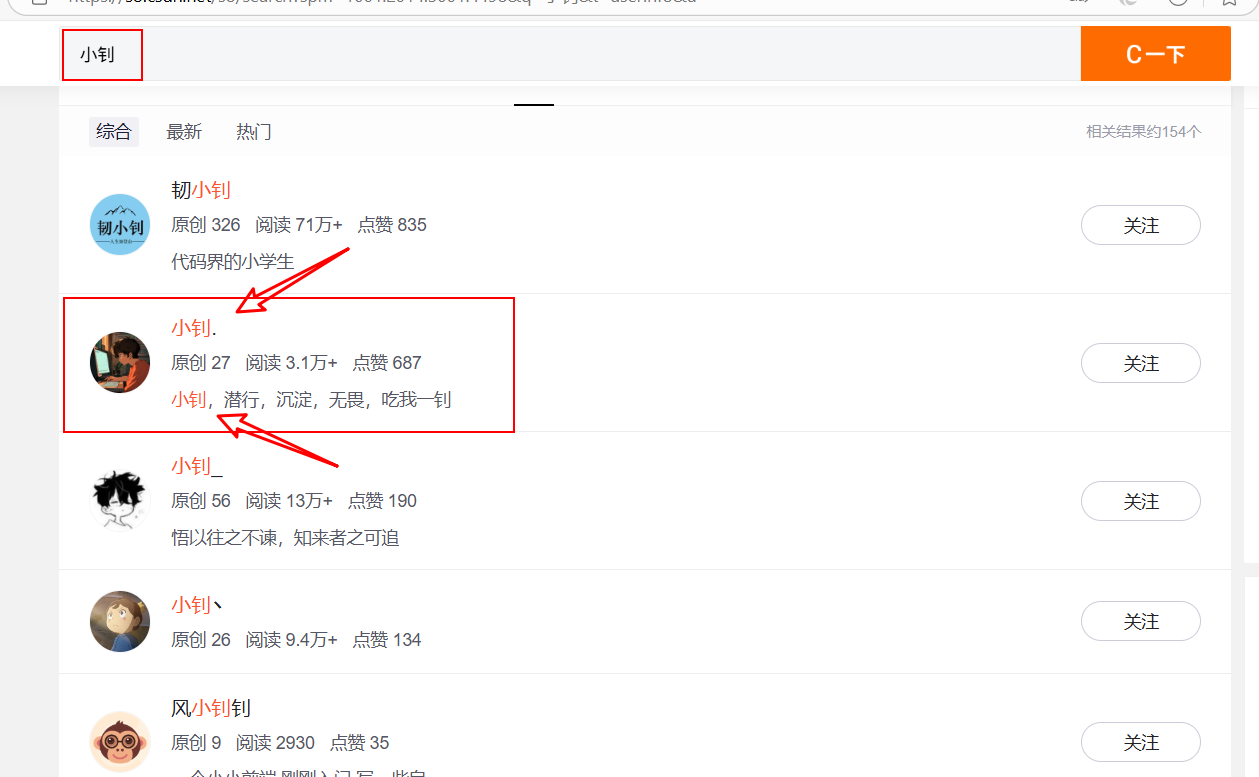
Task: Click stats line 原创 56 阅读 13万+
Action: tap(294, 501)
